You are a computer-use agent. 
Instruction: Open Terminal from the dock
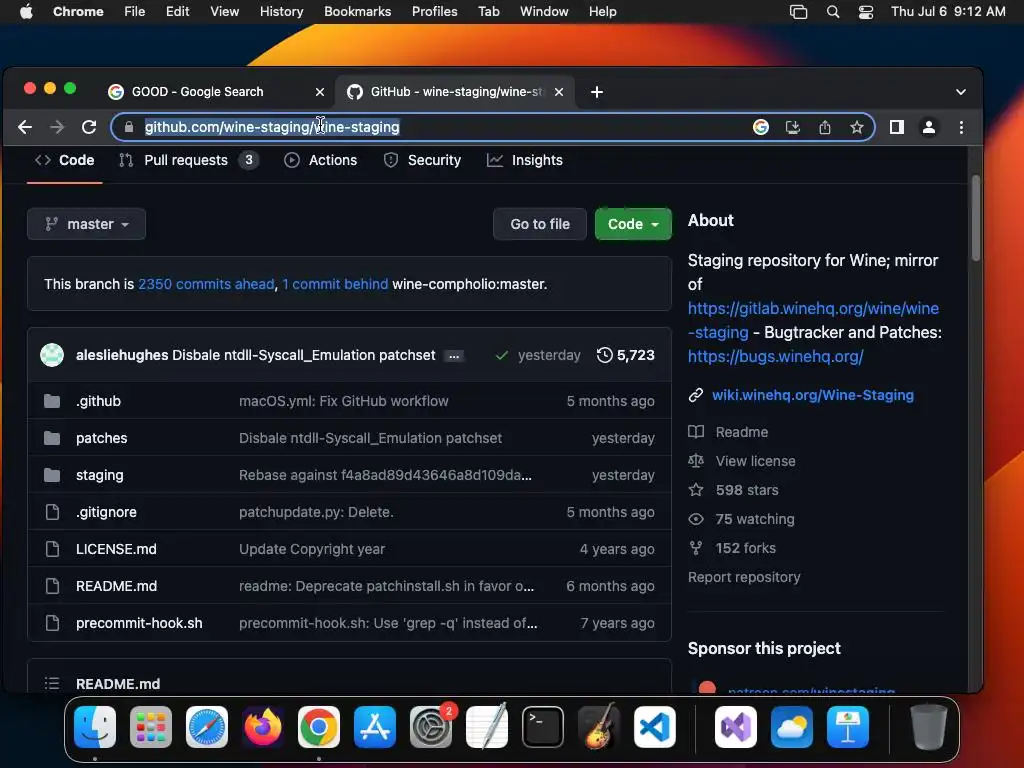pyautogui.click(x=543, y=727)
